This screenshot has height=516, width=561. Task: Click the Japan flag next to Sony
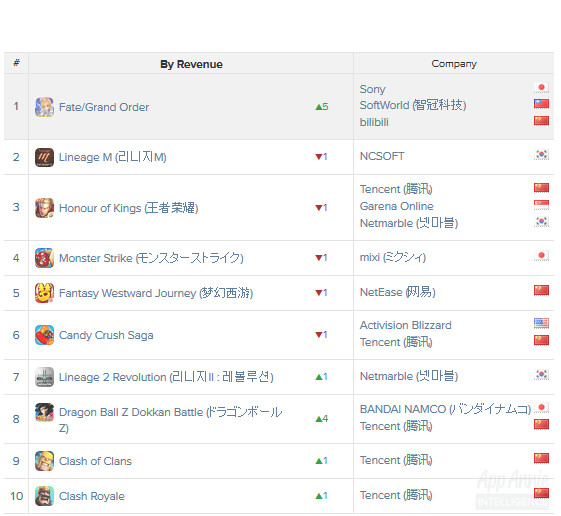click(541, 88)
